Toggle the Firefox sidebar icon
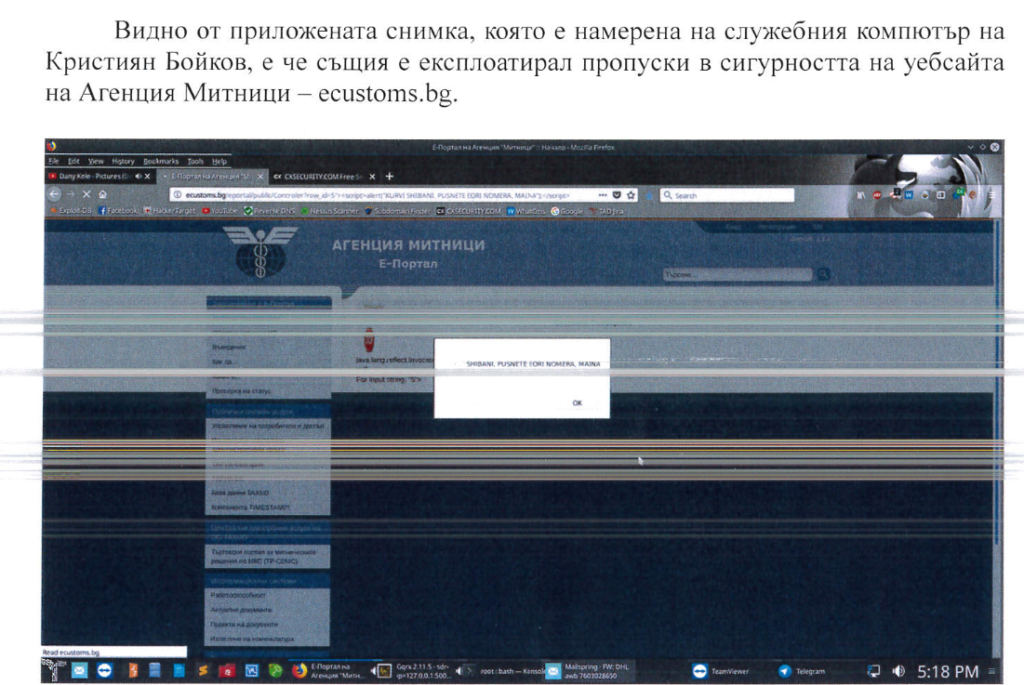This screenshot has height=685, width=1024. (940, 195)
